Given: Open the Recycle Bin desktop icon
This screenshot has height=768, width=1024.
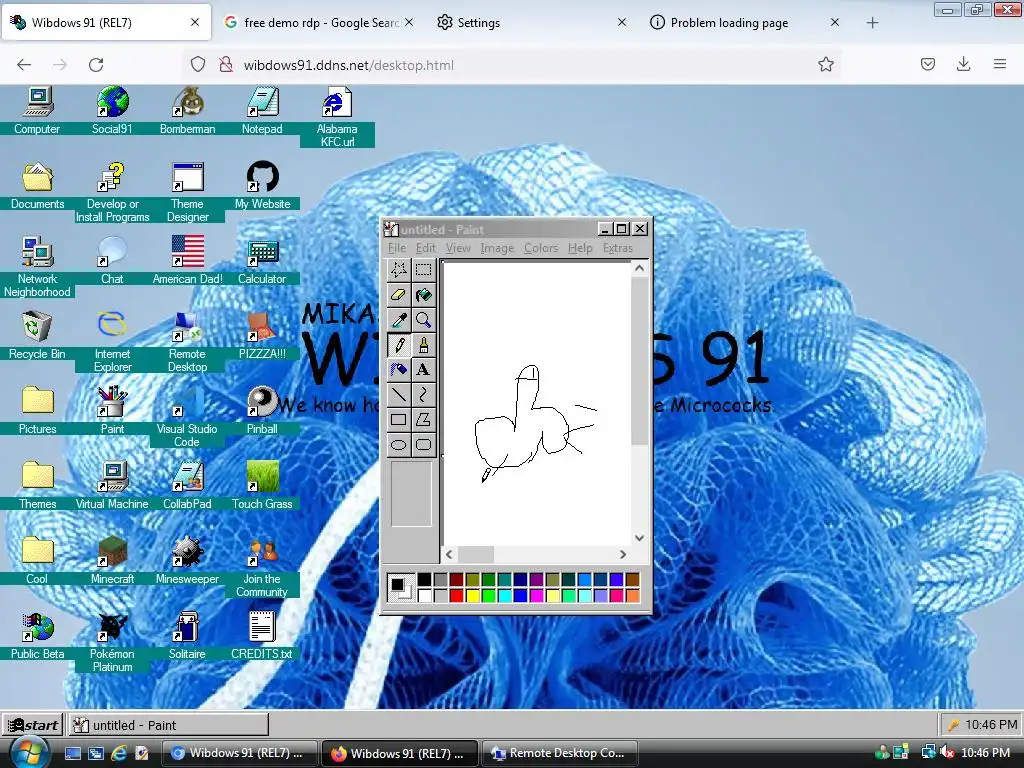Looking at the screenshot, I should [x=37, y=335].
